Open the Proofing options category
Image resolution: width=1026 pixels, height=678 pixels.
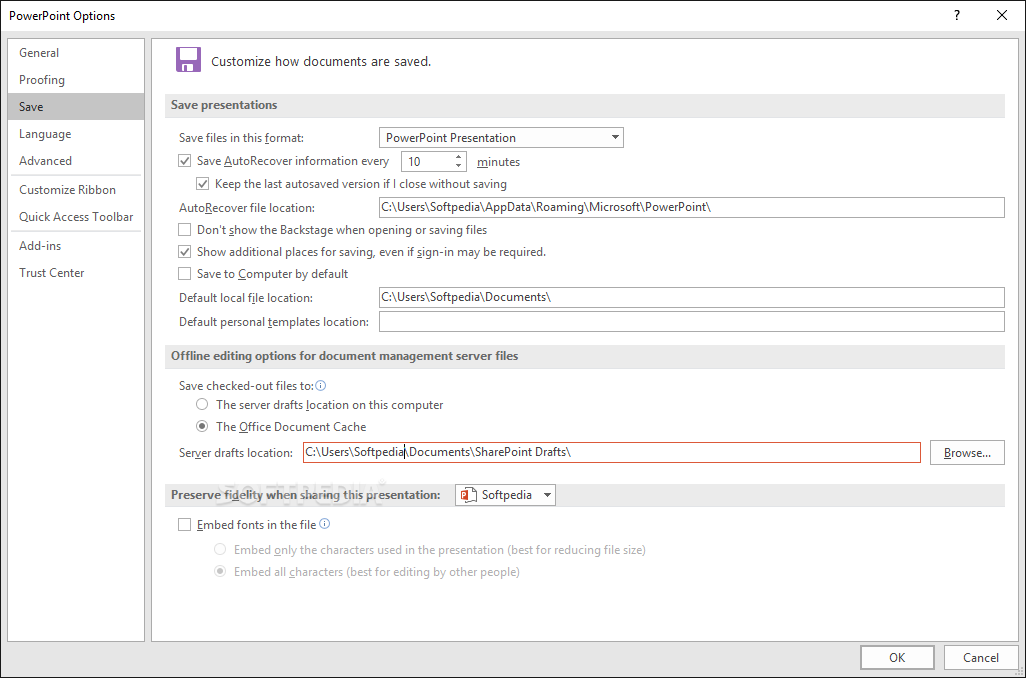(76, 80)
